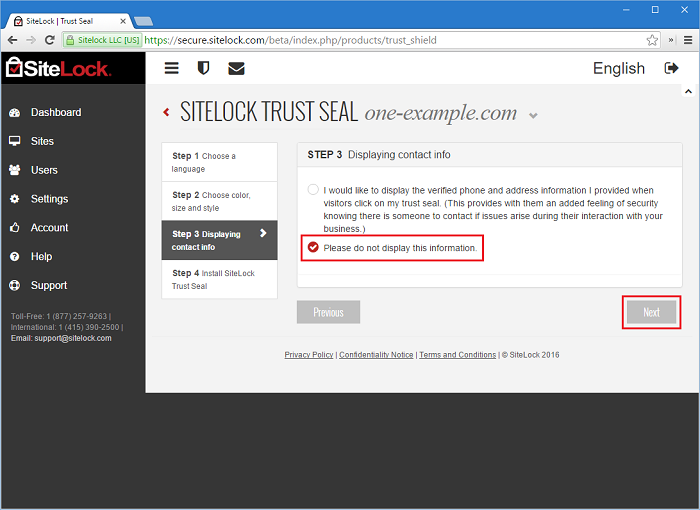Click browser forward arrow
Viewport: 700px width, 510px height.
pyautogui.click(x=31, y=40)
